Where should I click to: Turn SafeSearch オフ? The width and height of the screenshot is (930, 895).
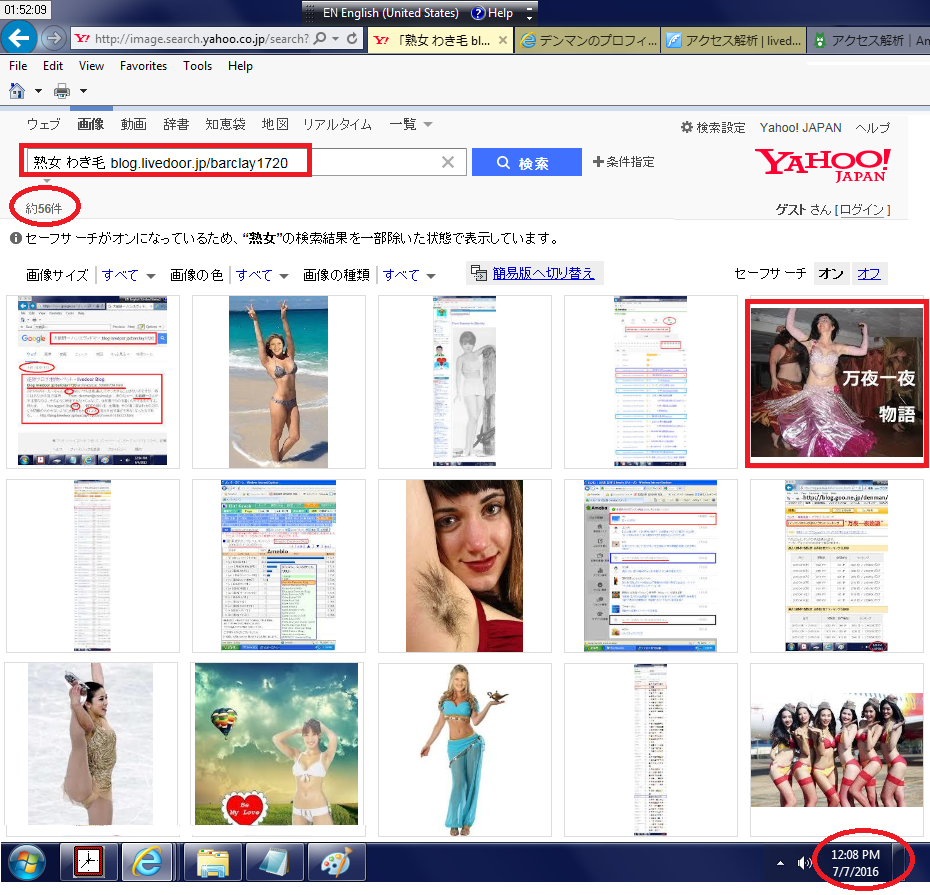click(x=869, y=273)
